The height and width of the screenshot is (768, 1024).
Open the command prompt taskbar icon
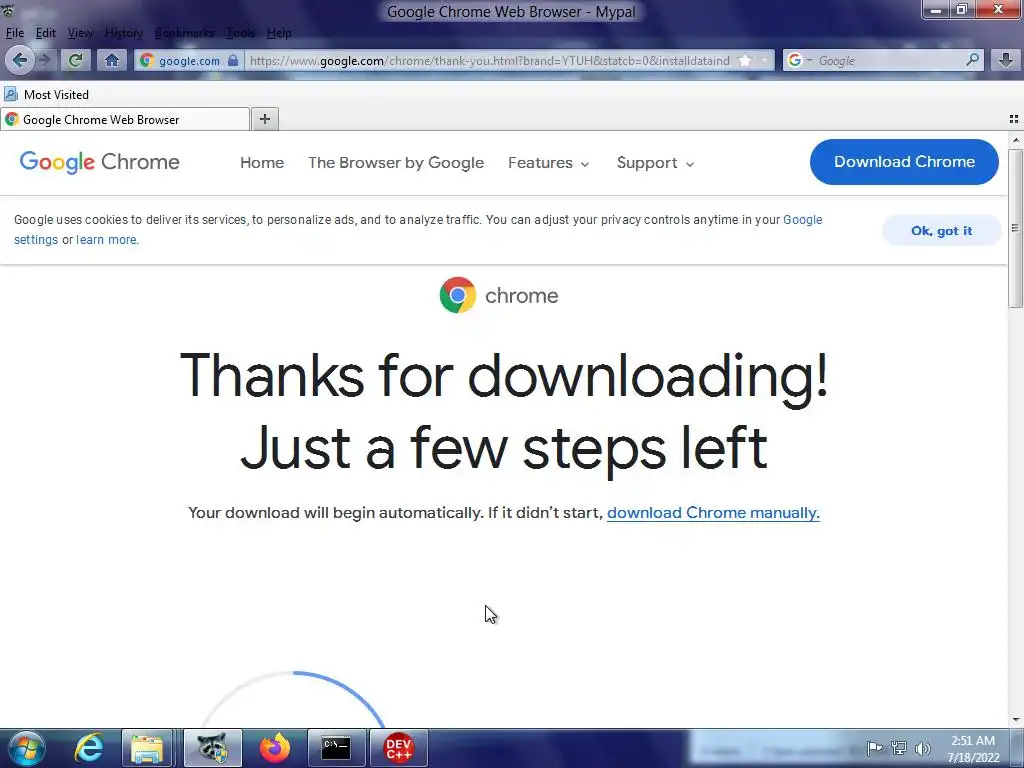336,748
